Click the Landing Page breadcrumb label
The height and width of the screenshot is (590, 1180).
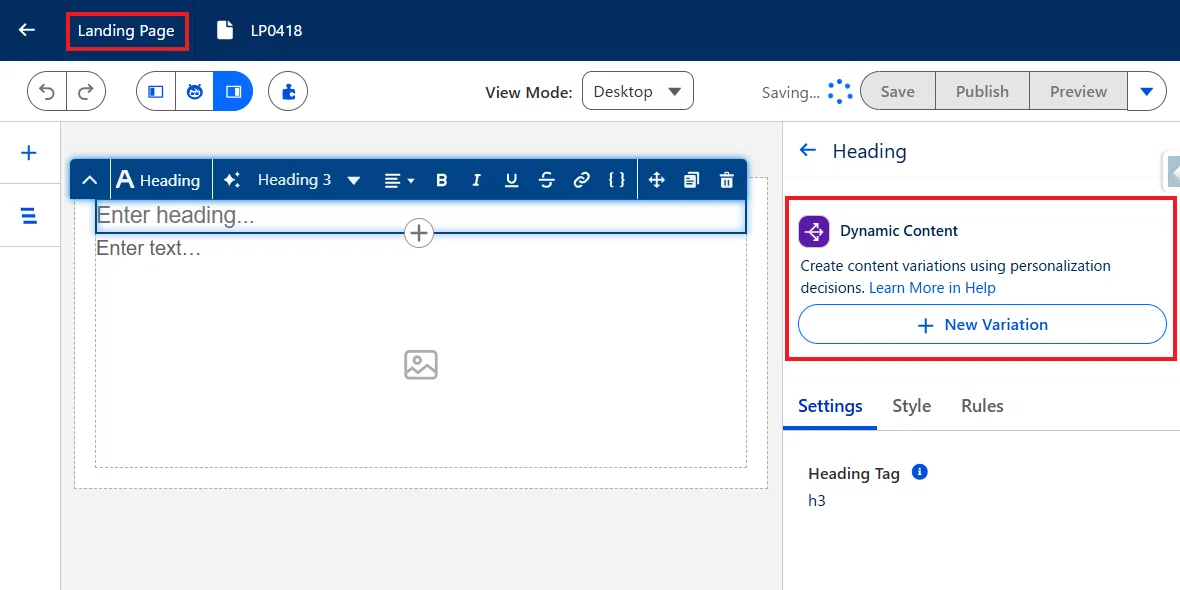click(126, 31)
